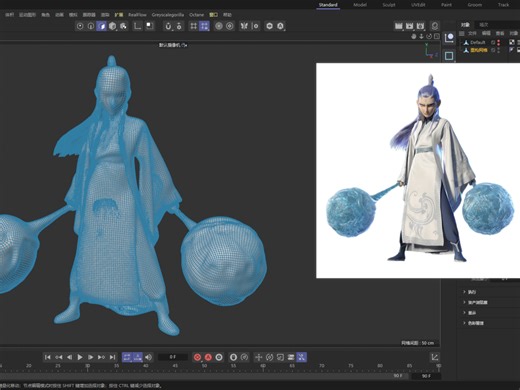Open the Paint layout tab
This screenshot has width=520, height=390.
446,5
